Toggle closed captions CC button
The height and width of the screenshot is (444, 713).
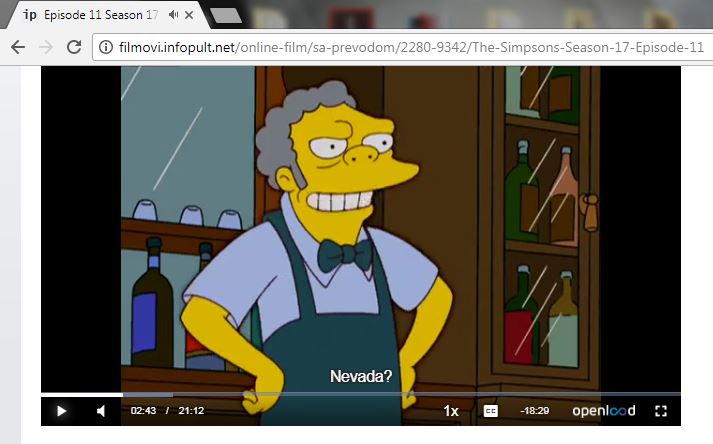tap(491, 411)
